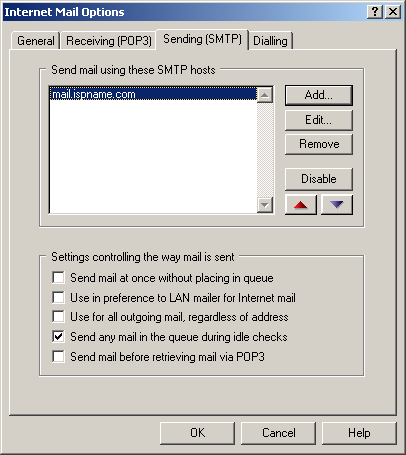Switch to the General tab
This screenshot has height=455, width=406.
click(x=36, y=41)
